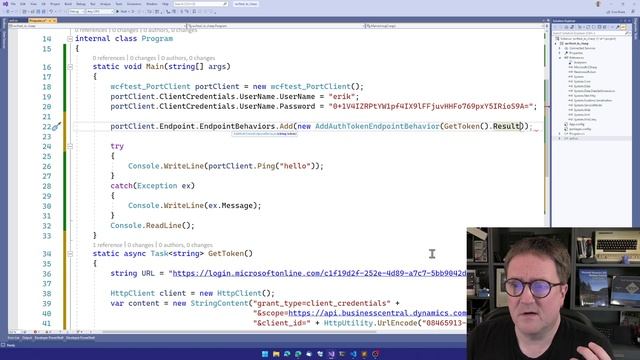Click Switch Views icon in Solution Explorer
Screen dimensions: 640x360
(x=572, y=27)
